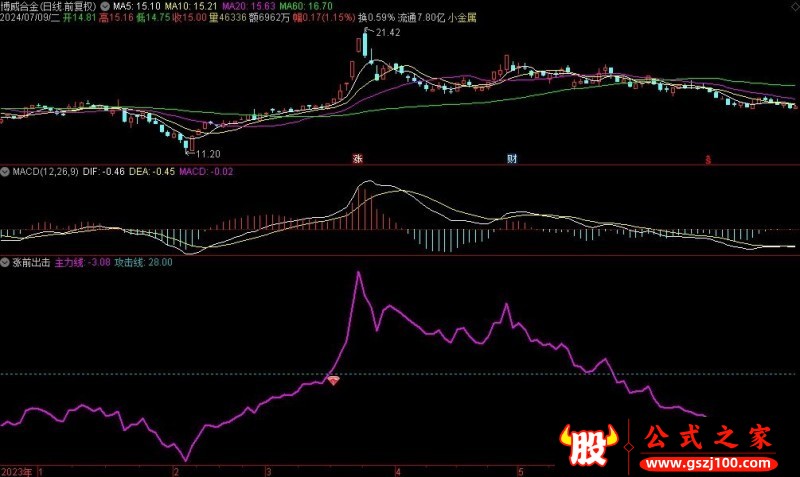Click the closing price 收15.00

190,18
